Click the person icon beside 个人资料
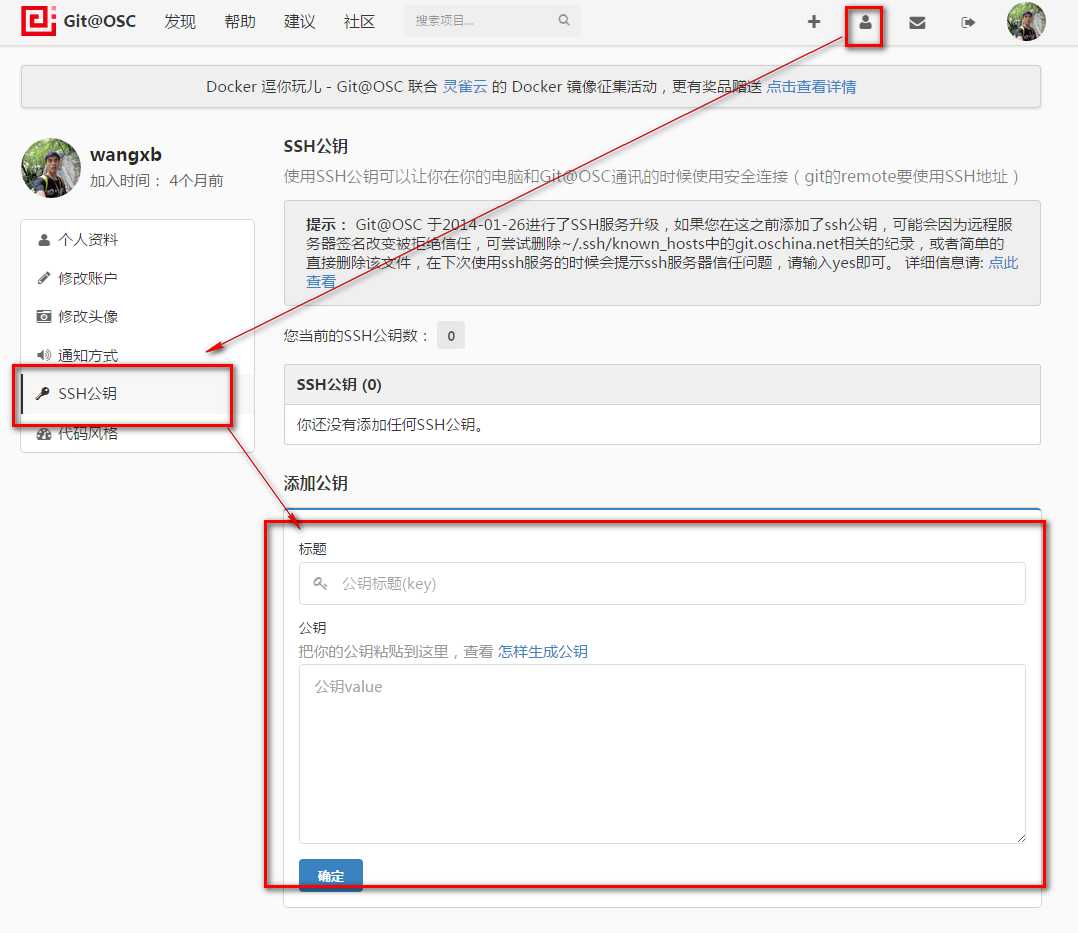 tap(44, 240)
